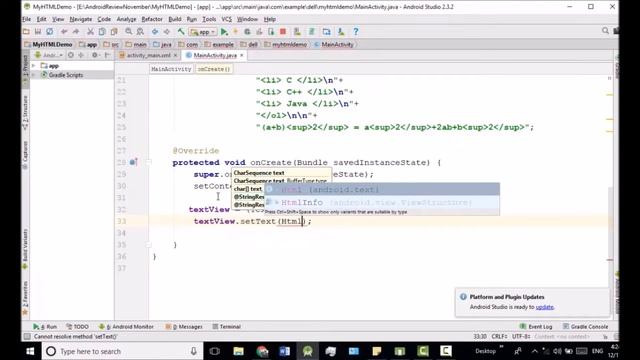The height and width of the screenshot is (360, 640).
Task: Click the update link in notification
Action: (544, 307)
